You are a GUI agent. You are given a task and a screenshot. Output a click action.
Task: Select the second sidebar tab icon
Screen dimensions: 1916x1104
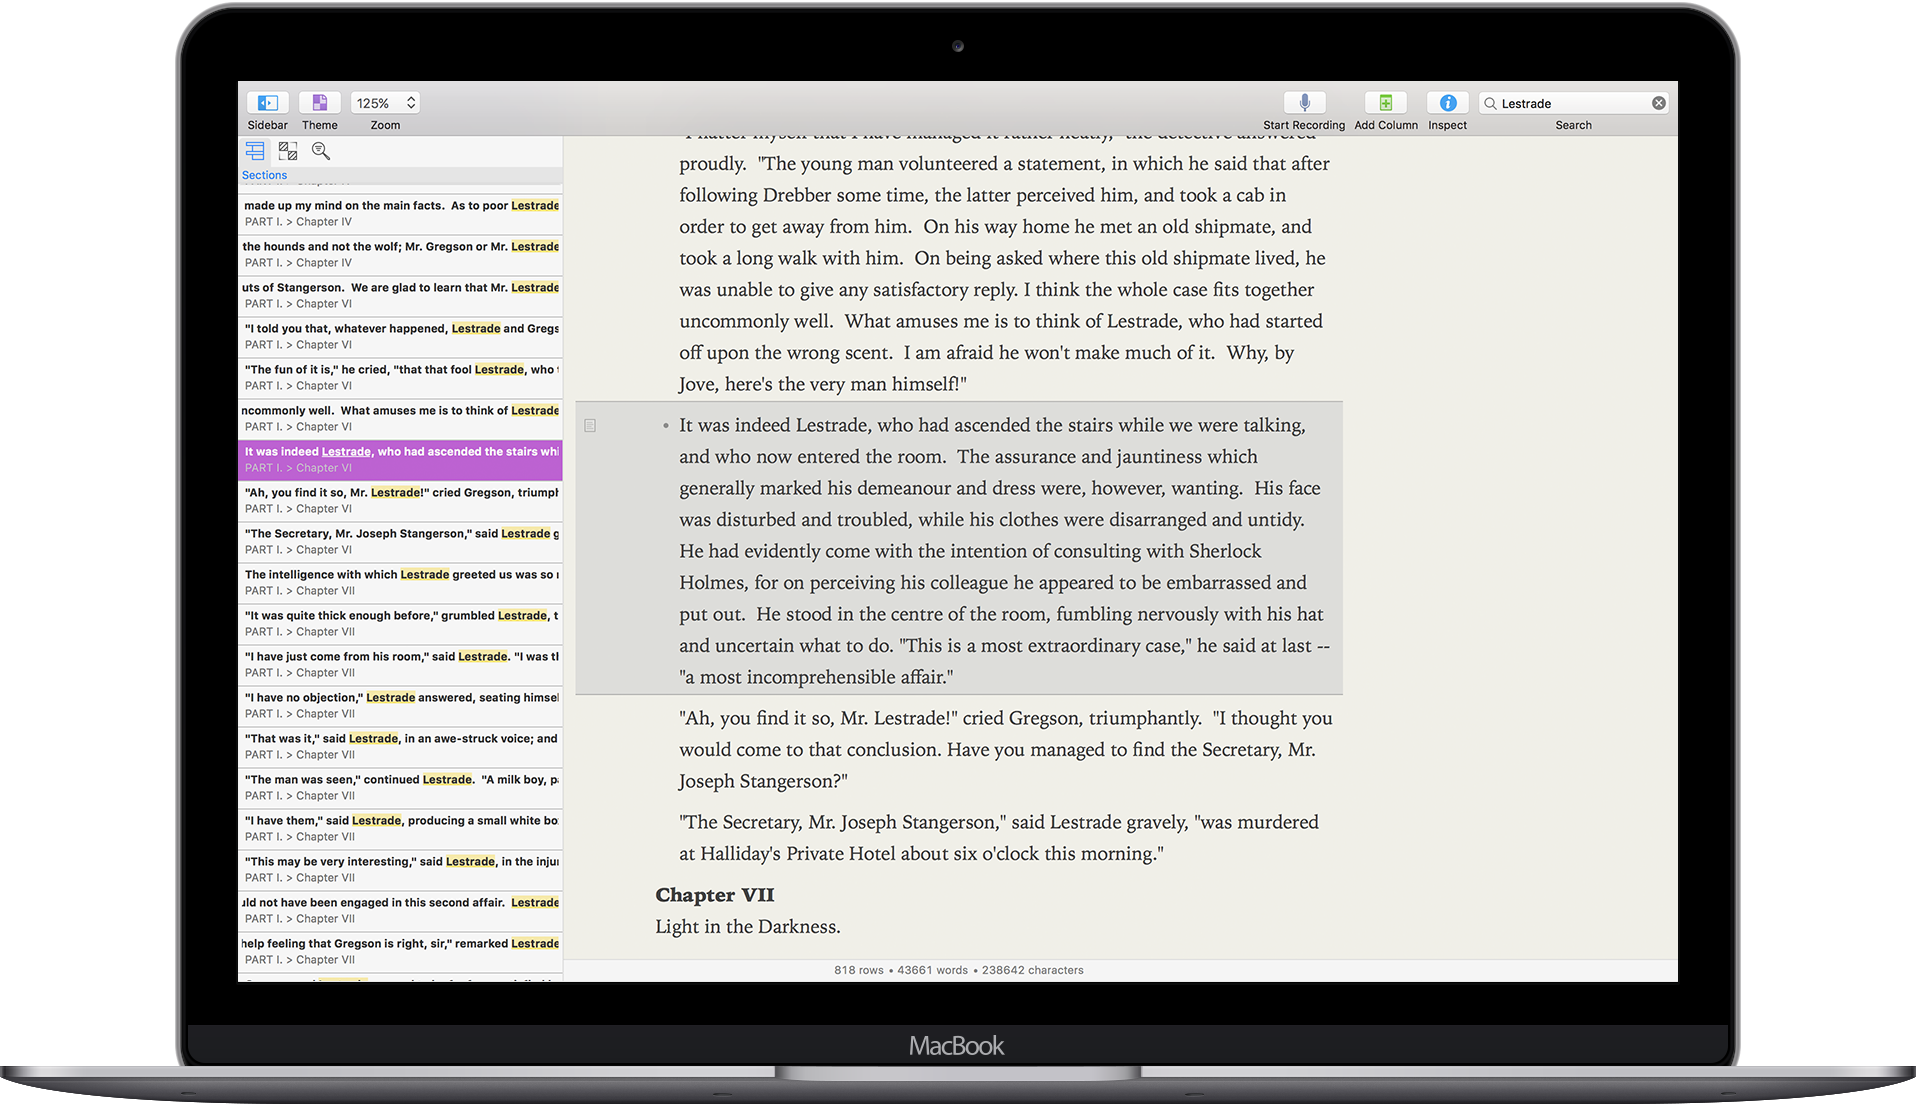288,151
